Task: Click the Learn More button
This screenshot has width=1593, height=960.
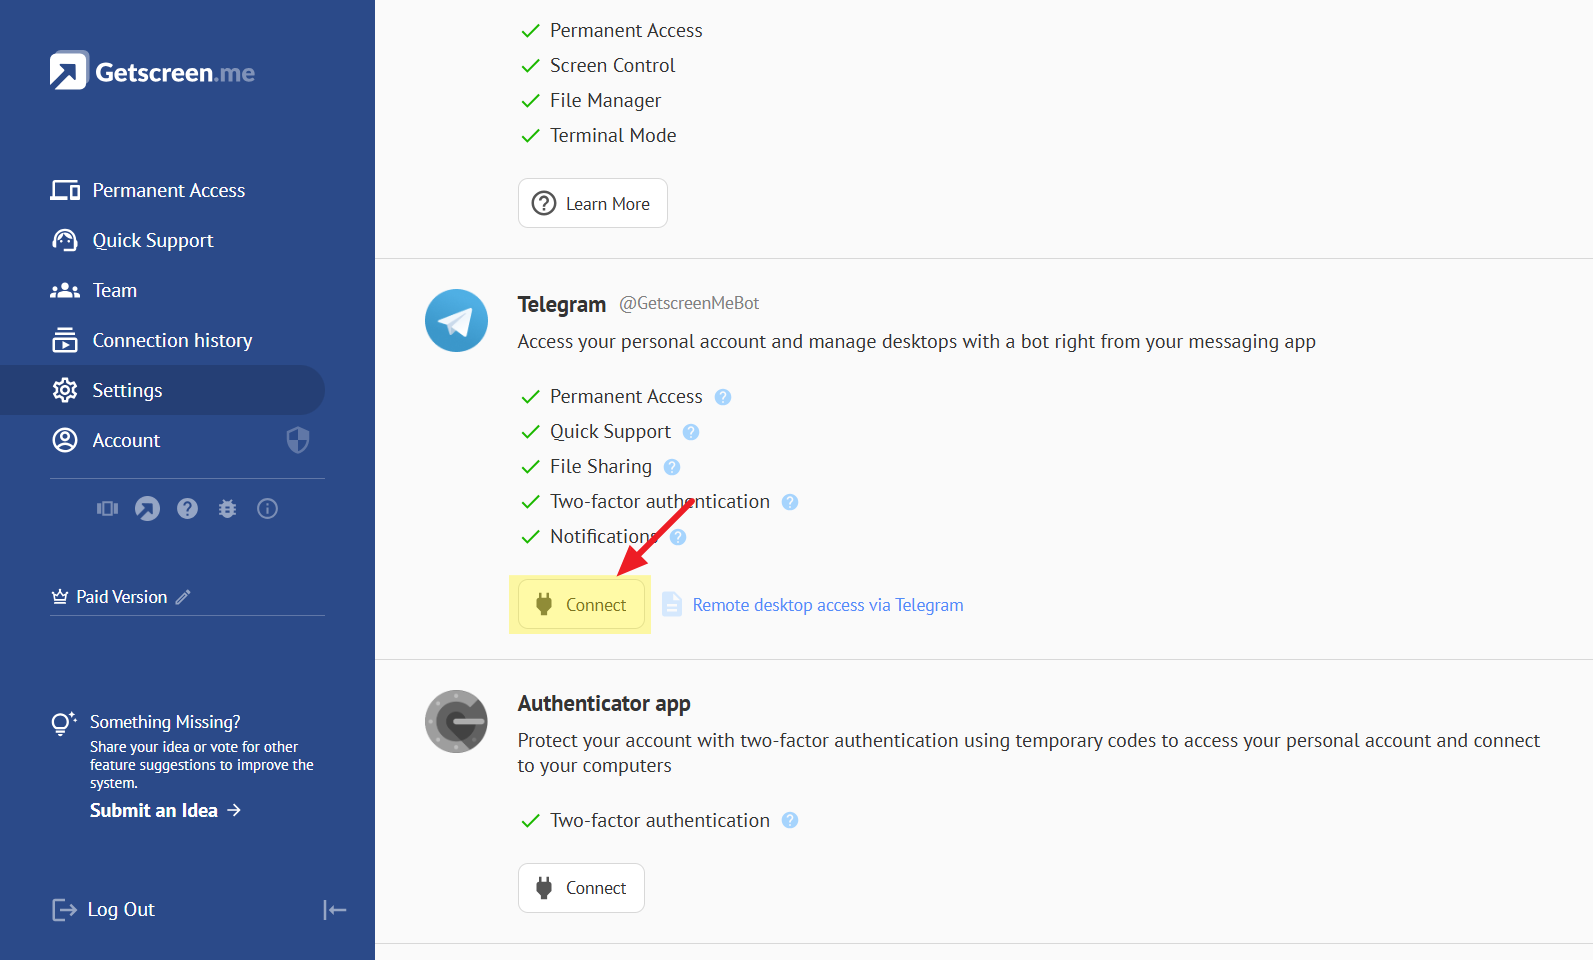Action: 592,203
